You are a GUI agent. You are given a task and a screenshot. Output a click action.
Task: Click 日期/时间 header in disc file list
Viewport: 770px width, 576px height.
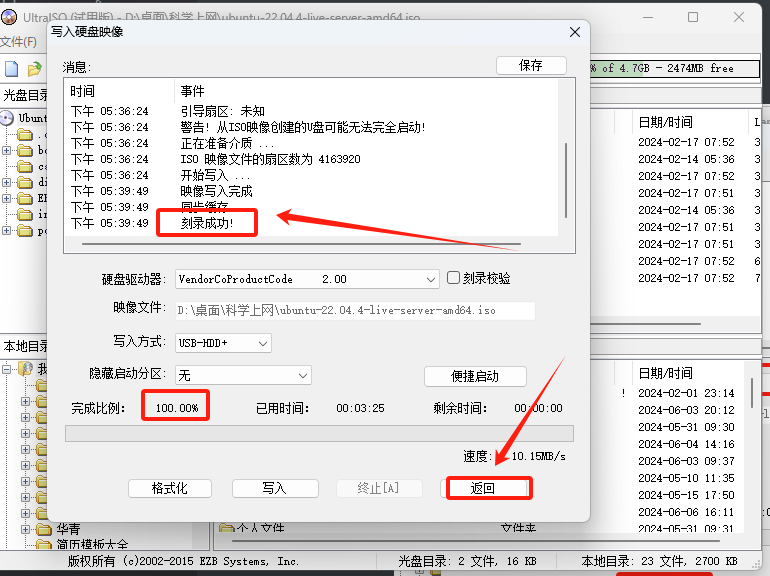click(665, 122)
